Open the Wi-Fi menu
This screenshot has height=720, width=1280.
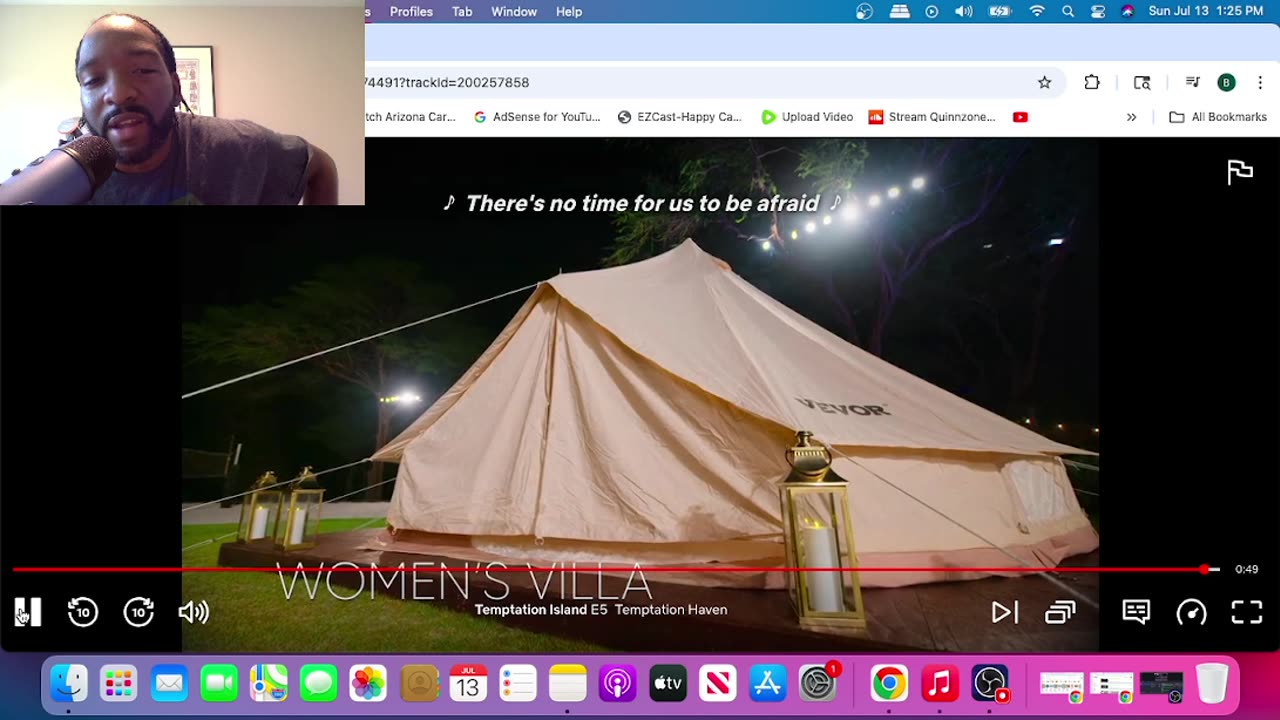[1037, 12]
